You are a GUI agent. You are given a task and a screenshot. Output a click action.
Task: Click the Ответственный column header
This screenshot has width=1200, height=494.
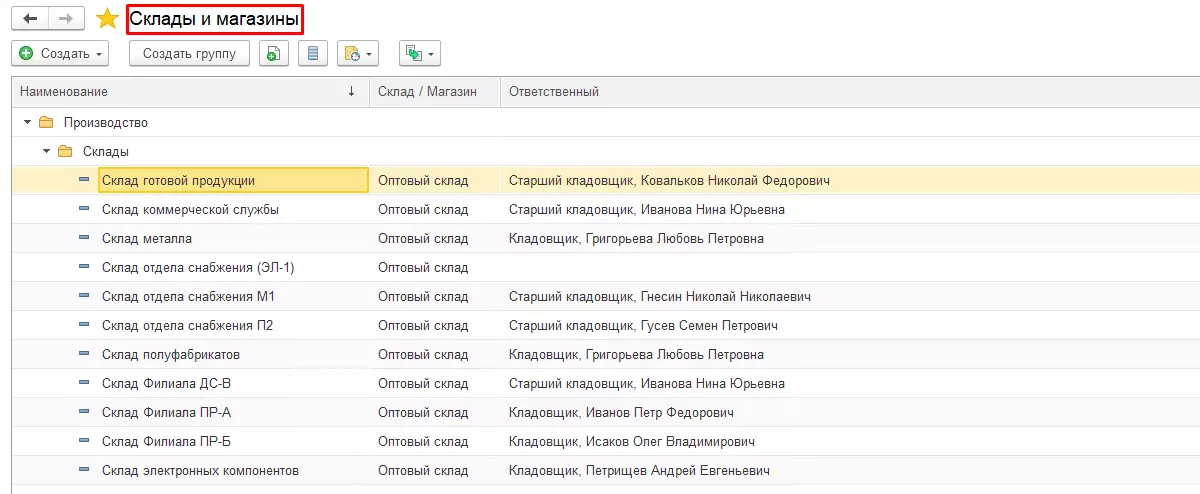pyautogui.click(x=553, y=92)
